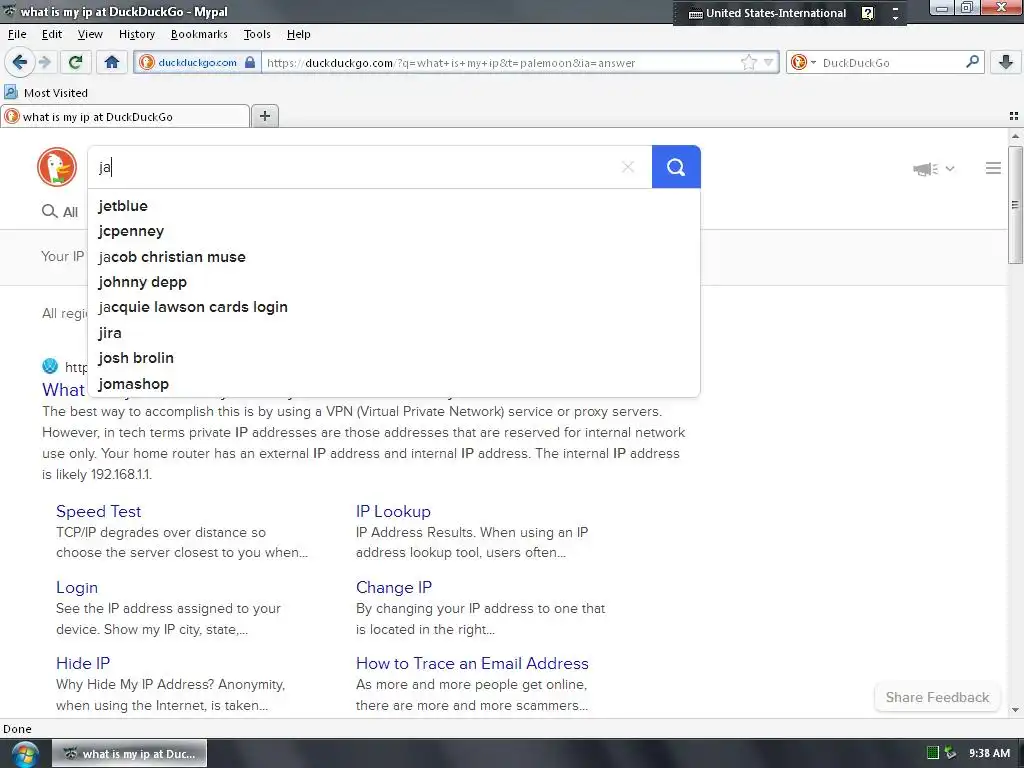Choose 'jacquie lawson cards login' suggestion
The image size is (1024, 768).
coord(394,307)
